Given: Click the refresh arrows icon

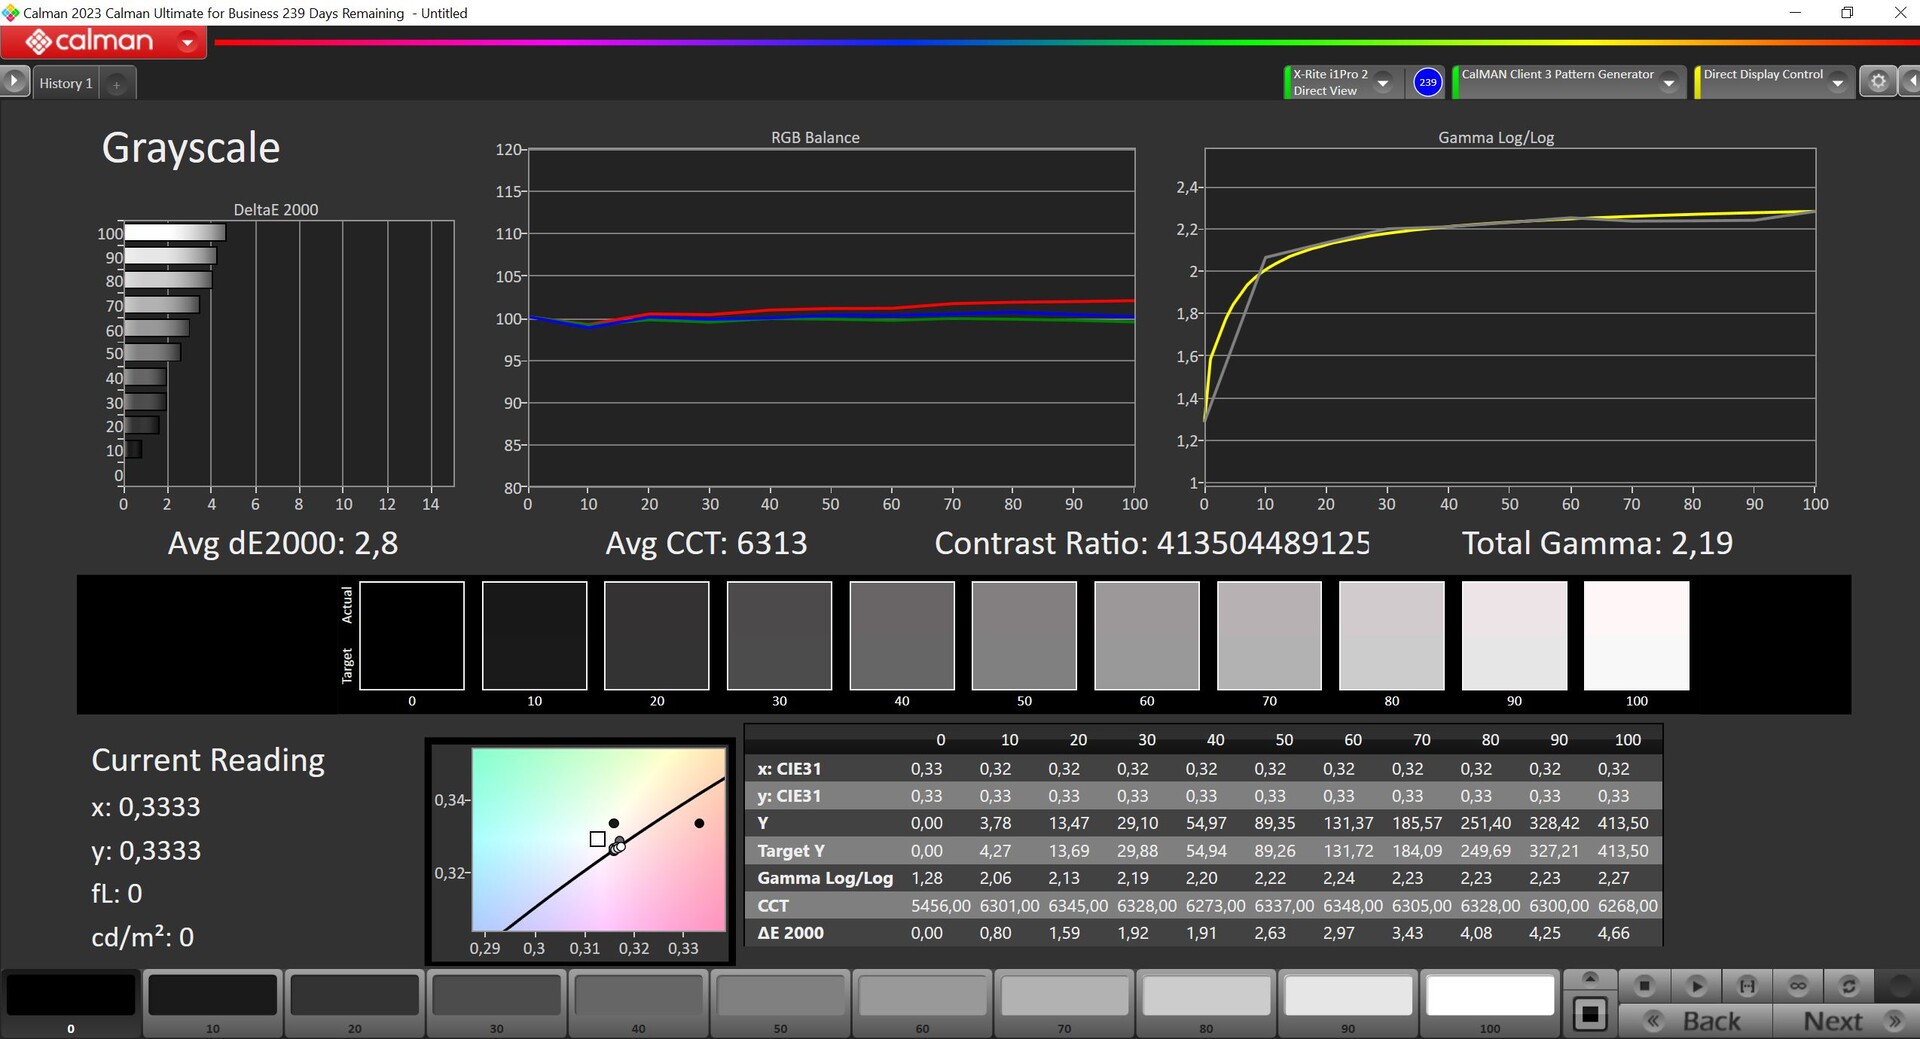Looking at the screenshot, I should coord(1849,986).
